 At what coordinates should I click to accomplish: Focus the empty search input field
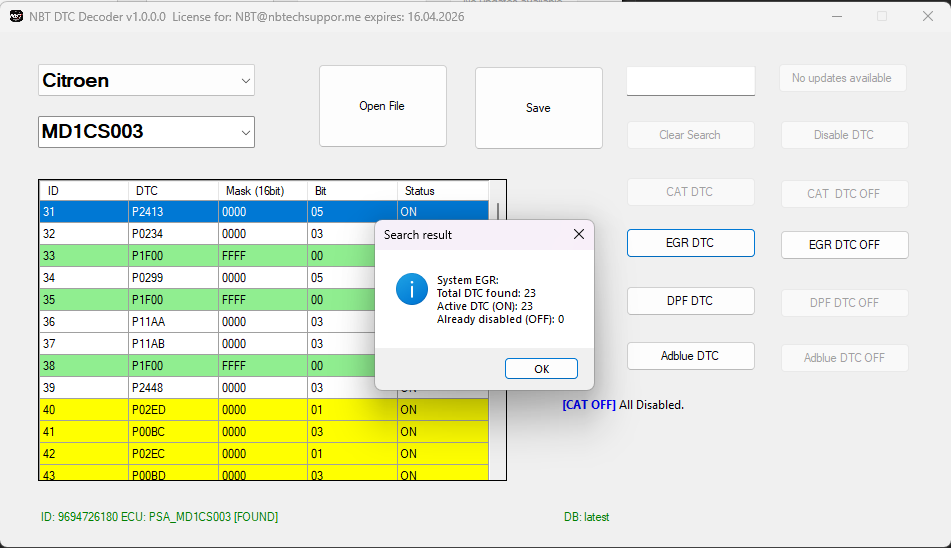pyautogui.click(x=691, y=81)
